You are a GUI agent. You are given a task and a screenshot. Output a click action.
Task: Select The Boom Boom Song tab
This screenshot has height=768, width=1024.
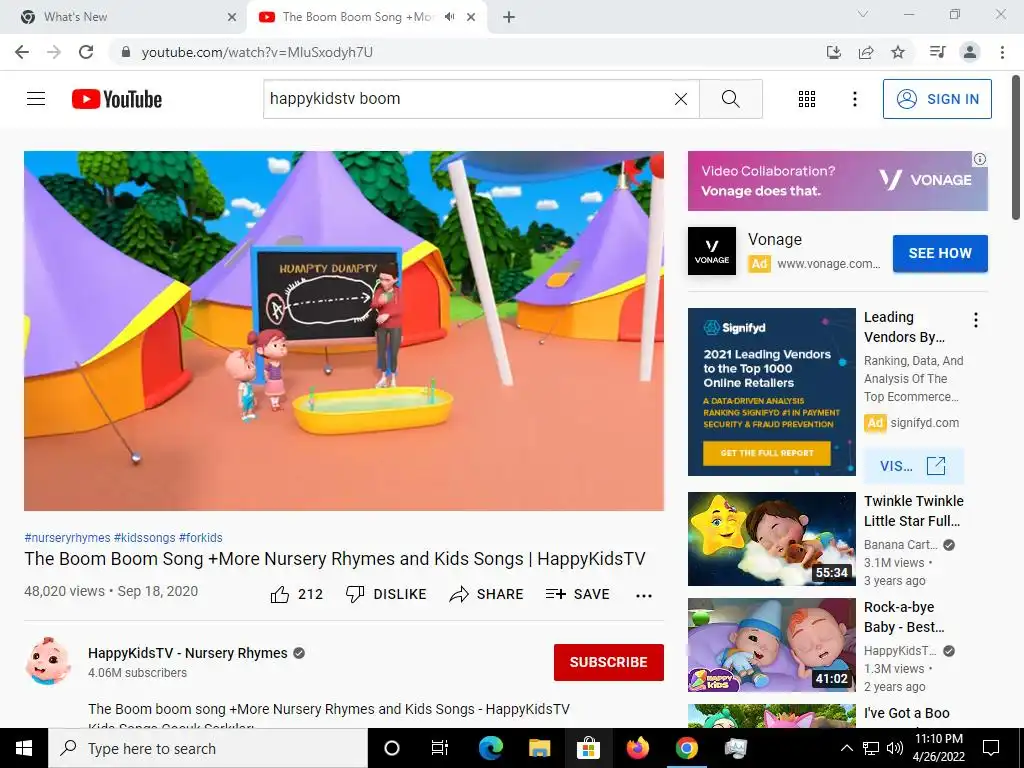[356, 17]
